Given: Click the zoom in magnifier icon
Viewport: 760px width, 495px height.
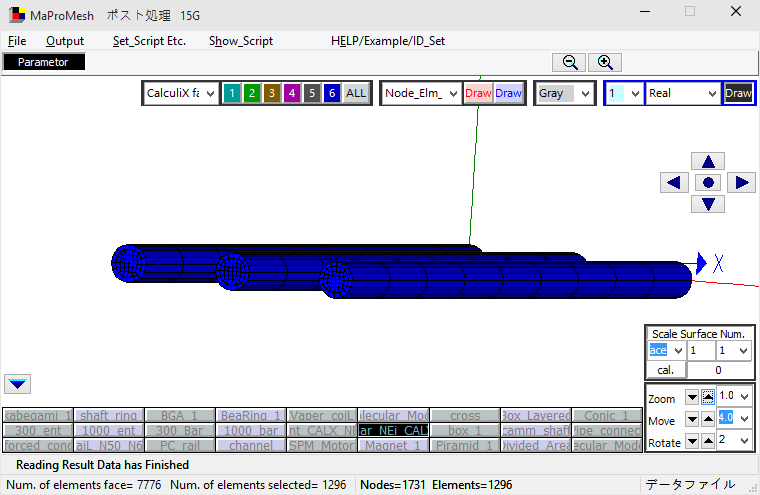Looking at the screenshot, I should click(605, 63).
